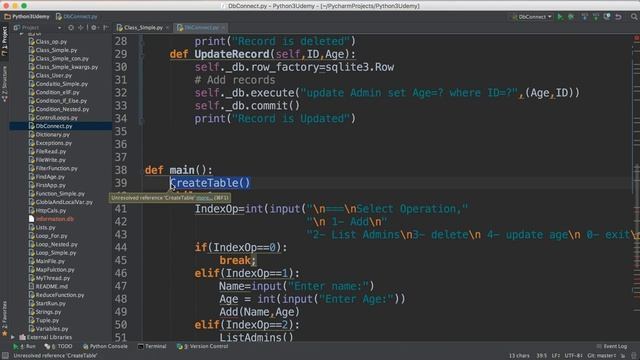Open the 6: TODO tool window

pyautogui.click(x=58, y=347)
